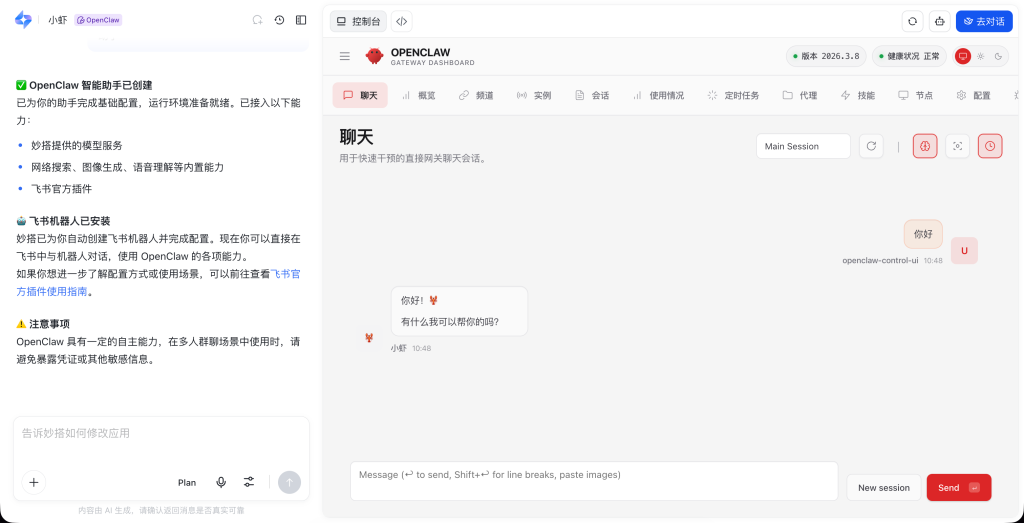Toggle the sidebar layout icon in left header
The height and width of the screenshot is (523, 1024).
(301, 20)
